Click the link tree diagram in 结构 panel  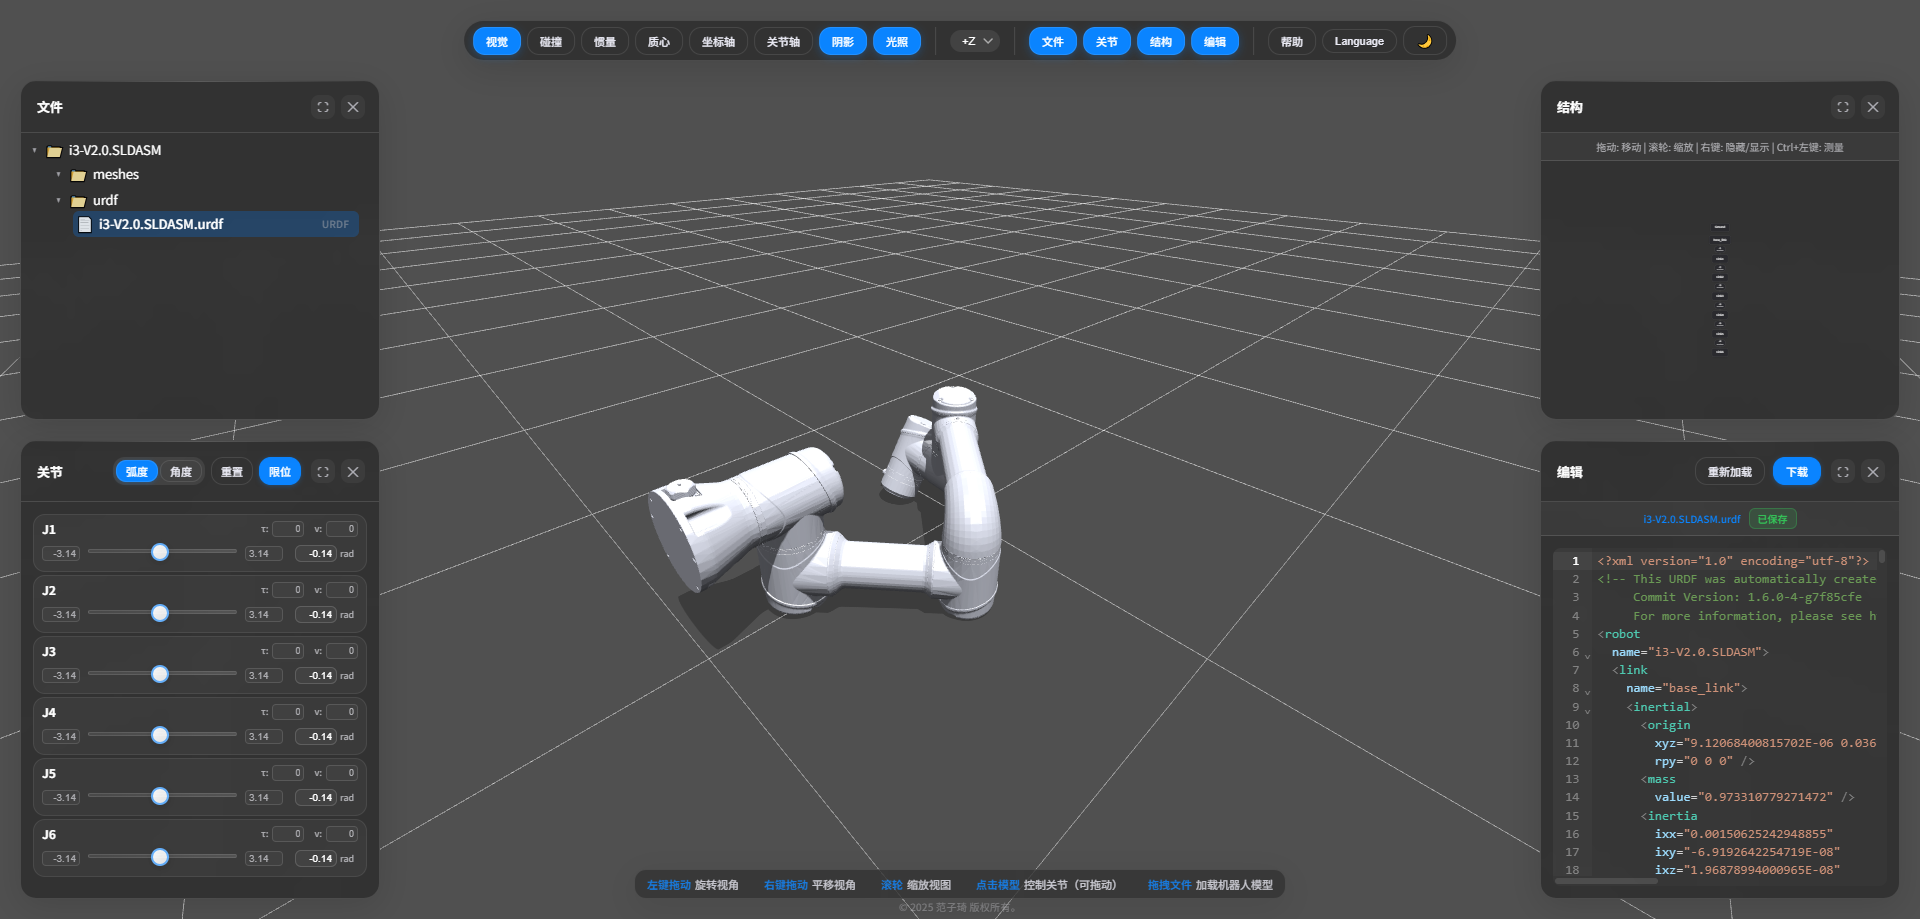(1720, 290)
